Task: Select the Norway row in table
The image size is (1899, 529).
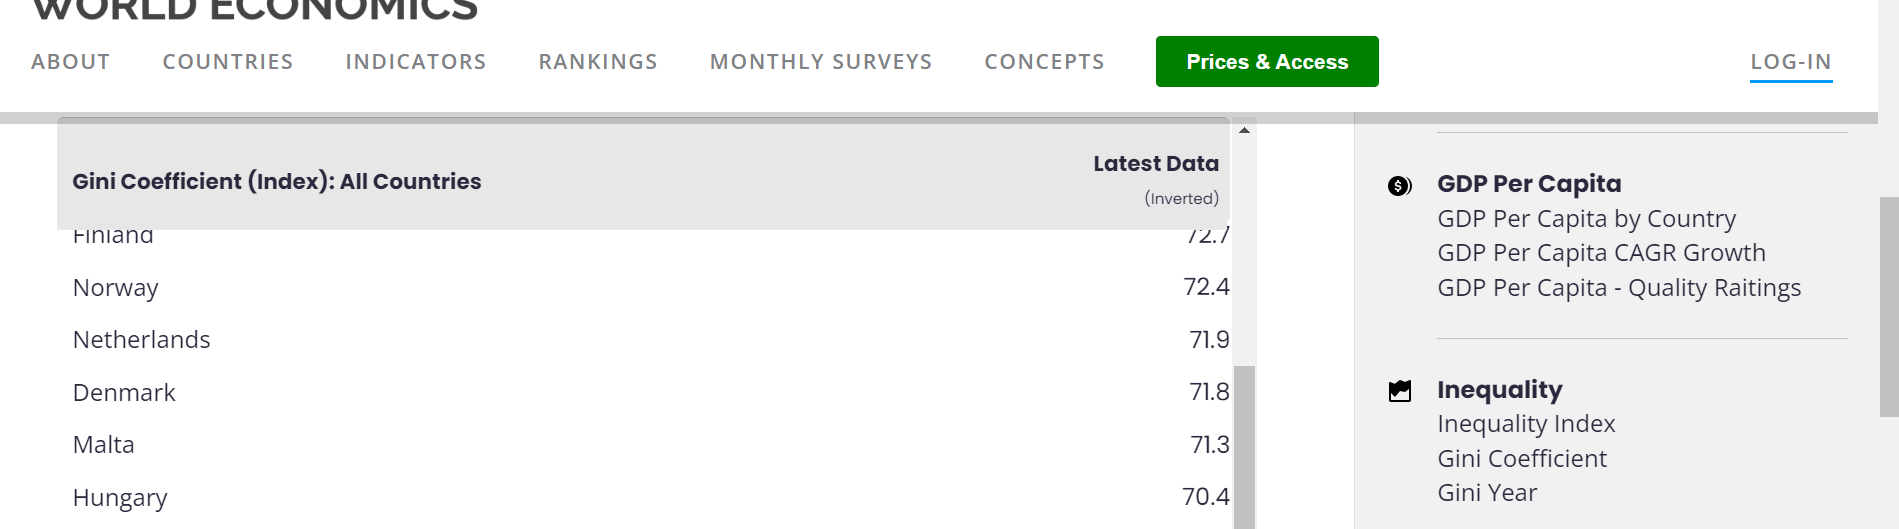Action: click(x=651, y=287)
